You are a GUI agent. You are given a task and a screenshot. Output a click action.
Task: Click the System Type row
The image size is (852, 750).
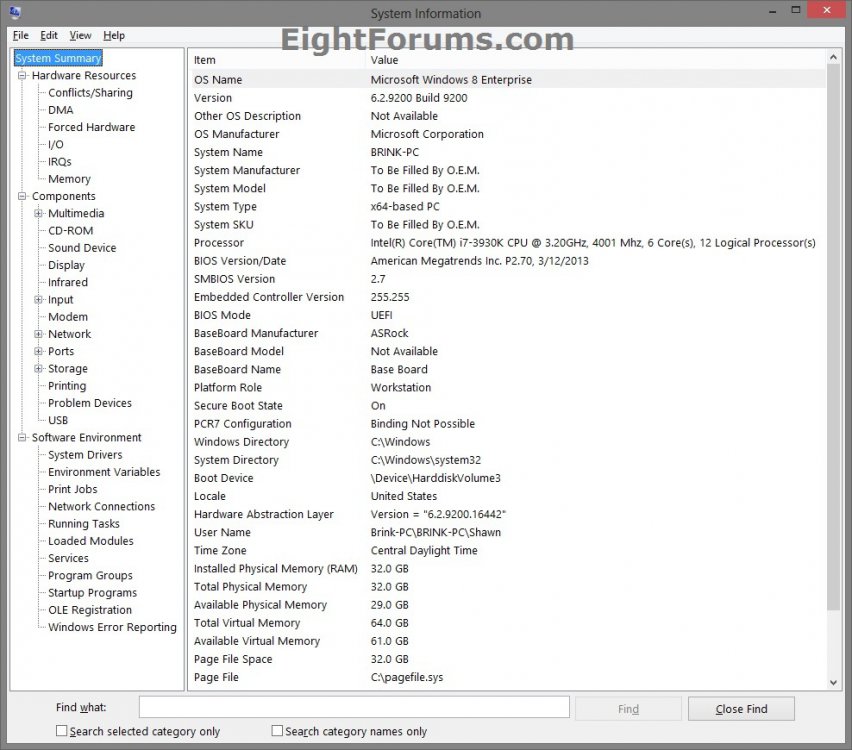(x=508, y=207)
